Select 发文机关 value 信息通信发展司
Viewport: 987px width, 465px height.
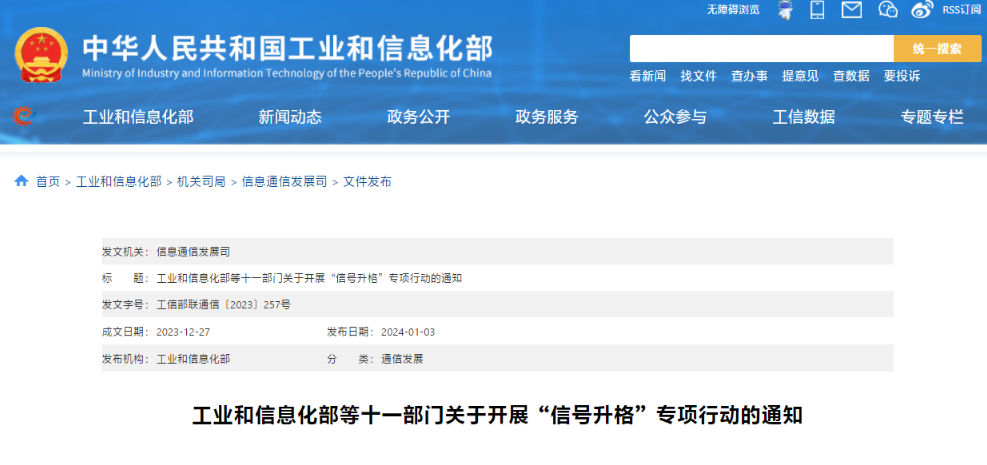click(193, 252)
